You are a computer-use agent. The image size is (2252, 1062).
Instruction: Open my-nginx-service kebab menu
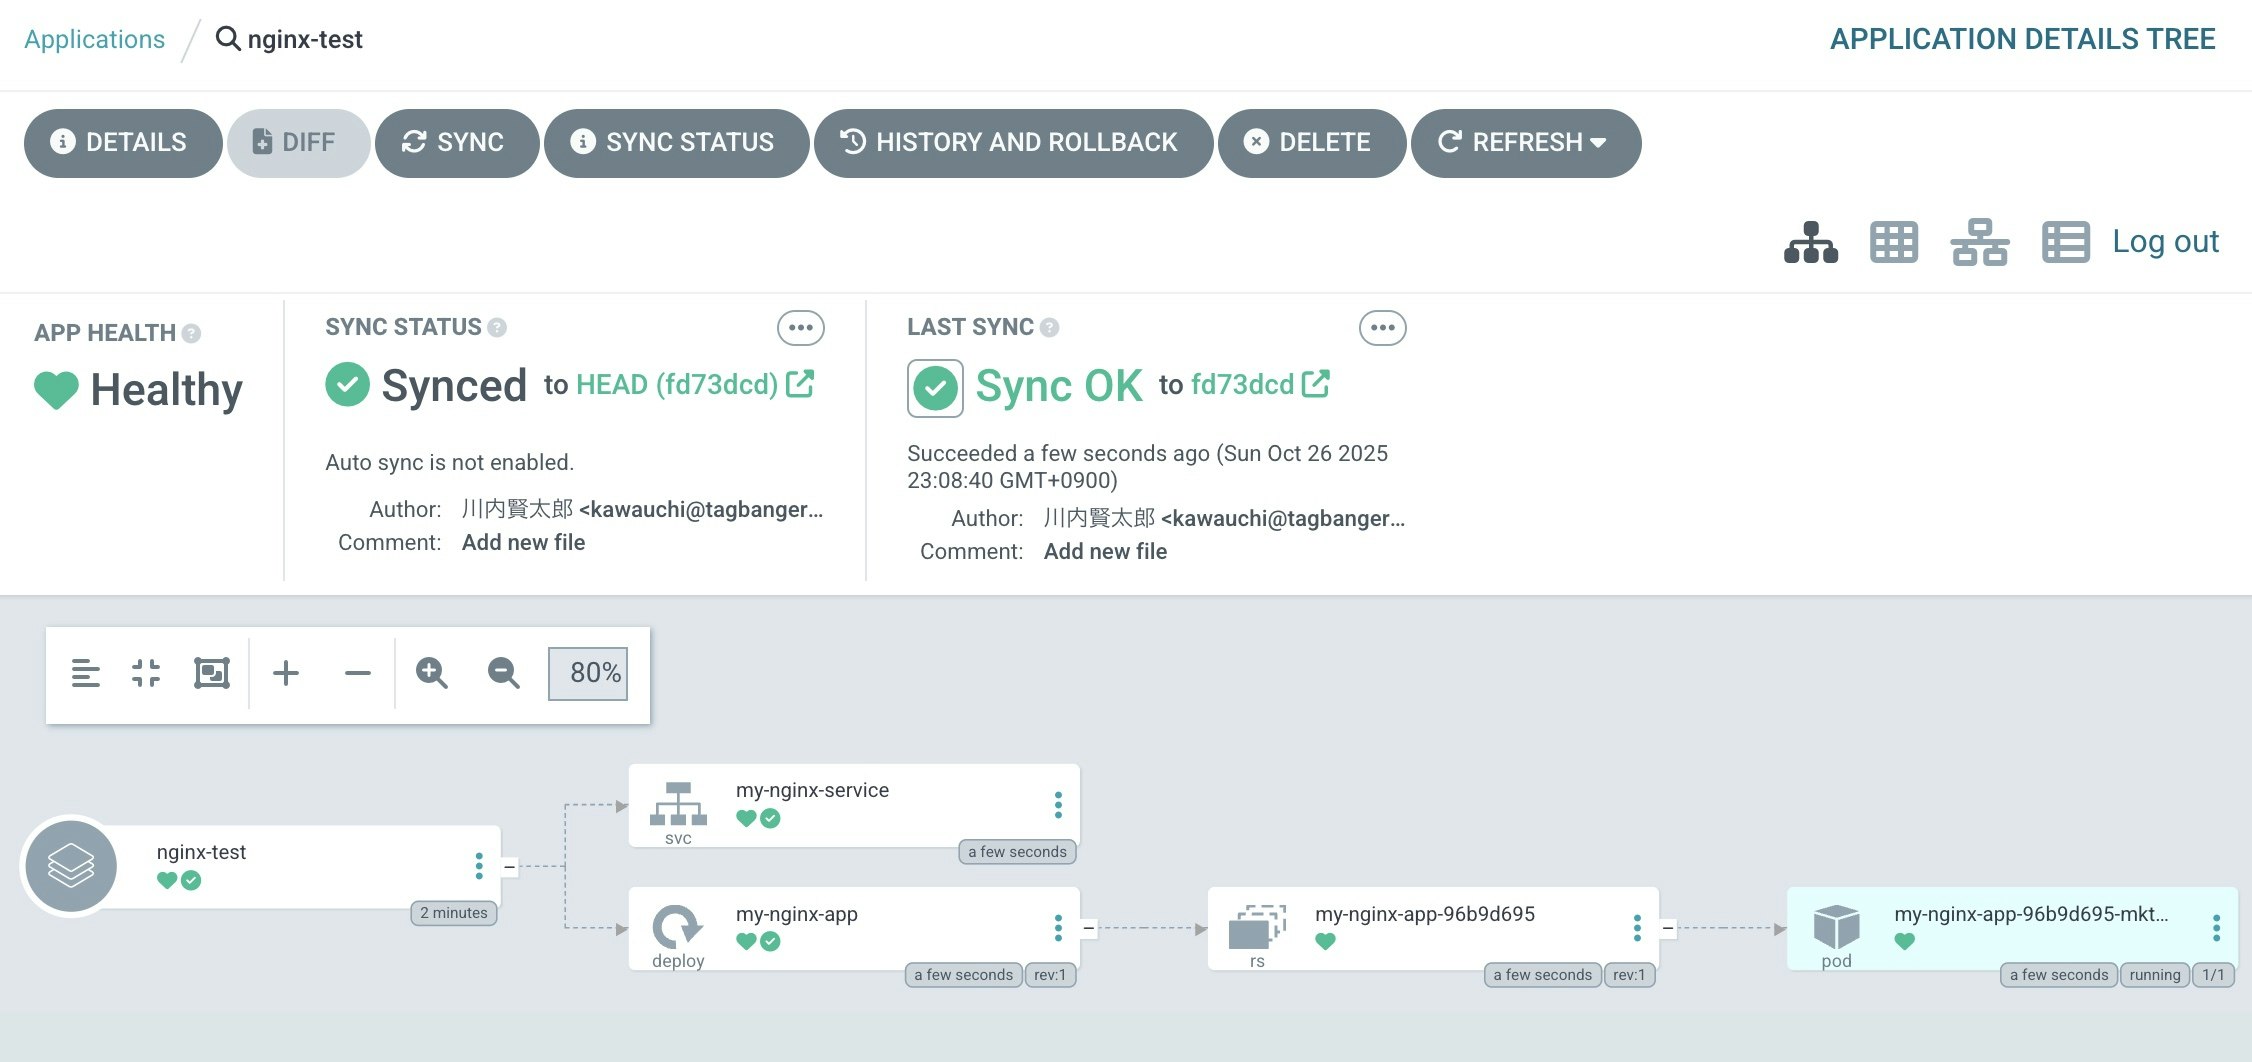[1058, 805]
